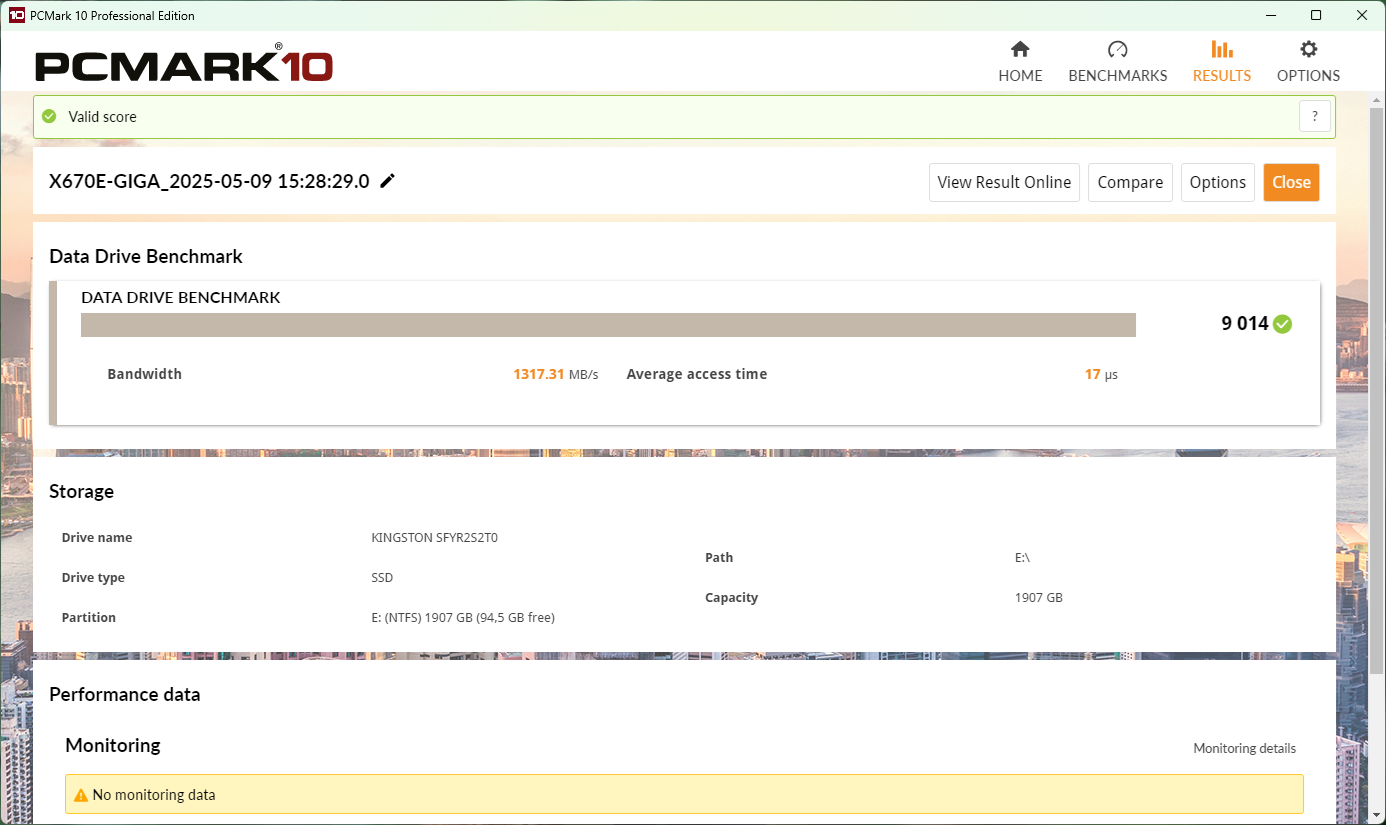Click the Capacity label
The width and height of the screenshot is (1386, 825).
[x=732, y=597]
